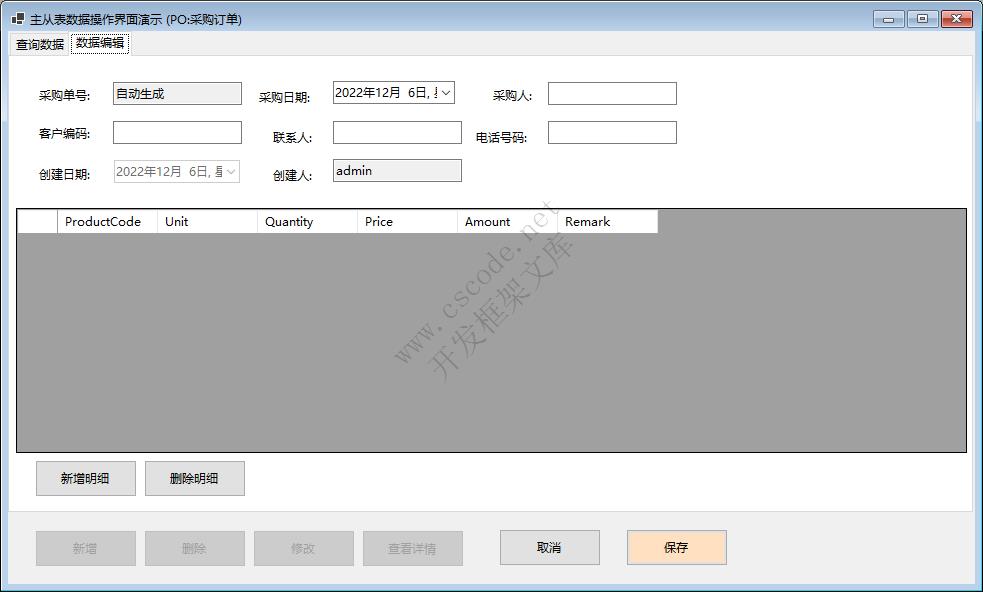Select the 数据编辑 tab
Image resolution: width=983 pixels, height=592 pixels.
(100, 43)
